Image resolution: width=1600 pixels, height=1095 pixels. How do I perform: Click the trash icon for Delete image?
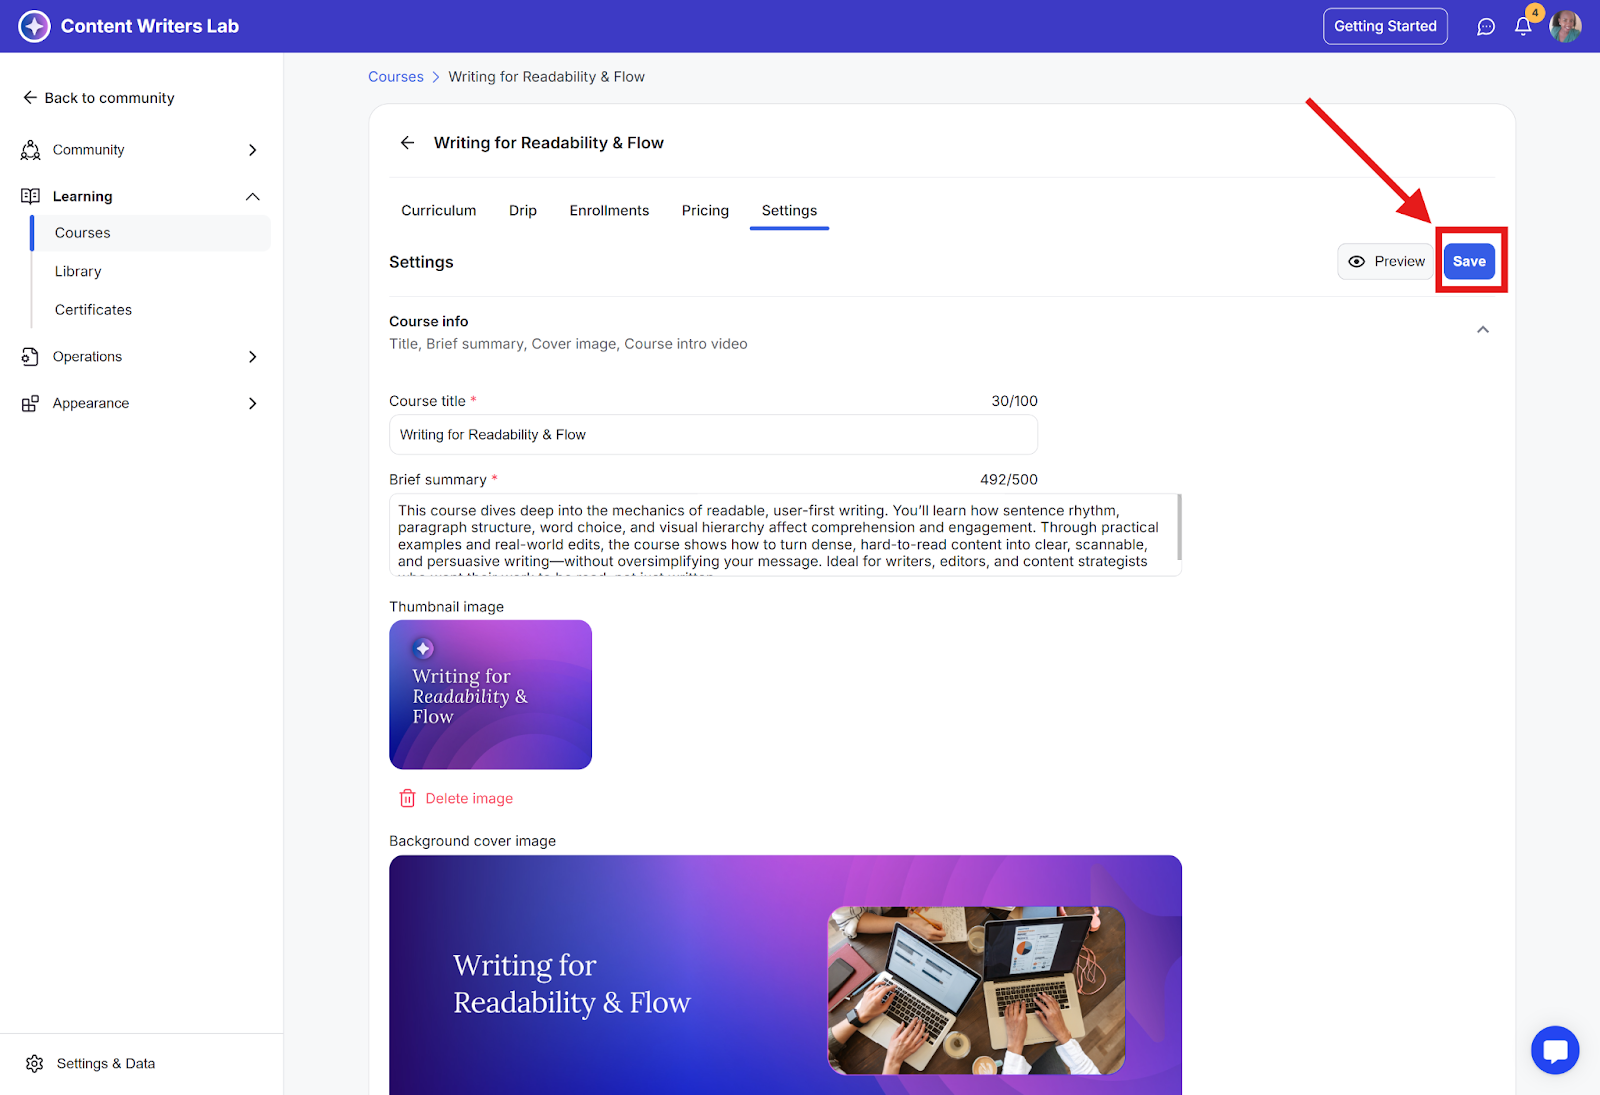[x=407, y=798]
